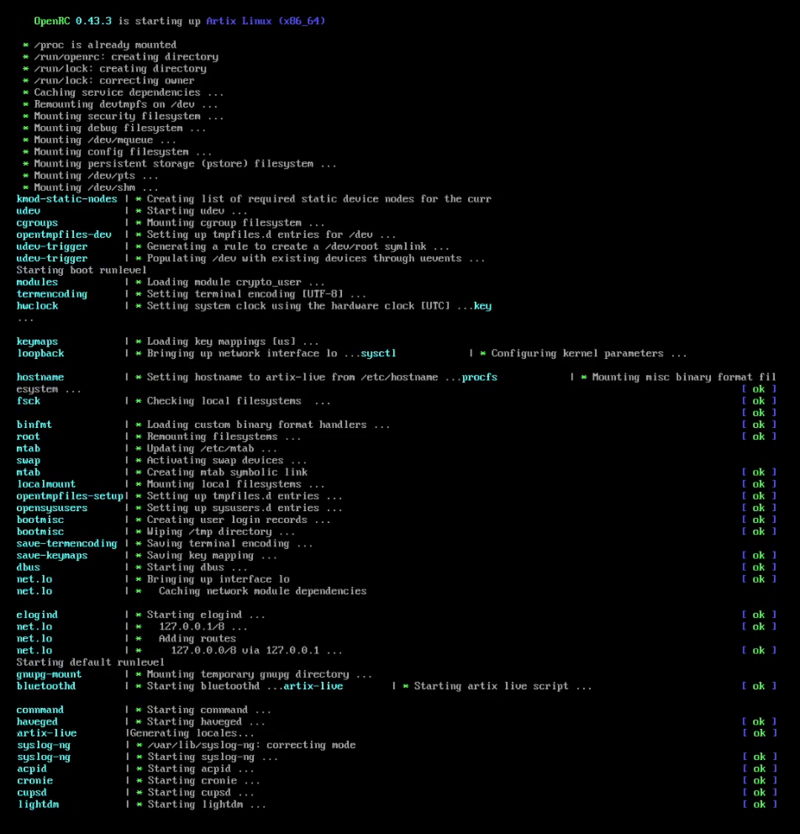Image resolution: width=800 pixels, height=834 pixels.
Task: Click the 'opentmpfiles-dev' service name
Action: [64, 235]
